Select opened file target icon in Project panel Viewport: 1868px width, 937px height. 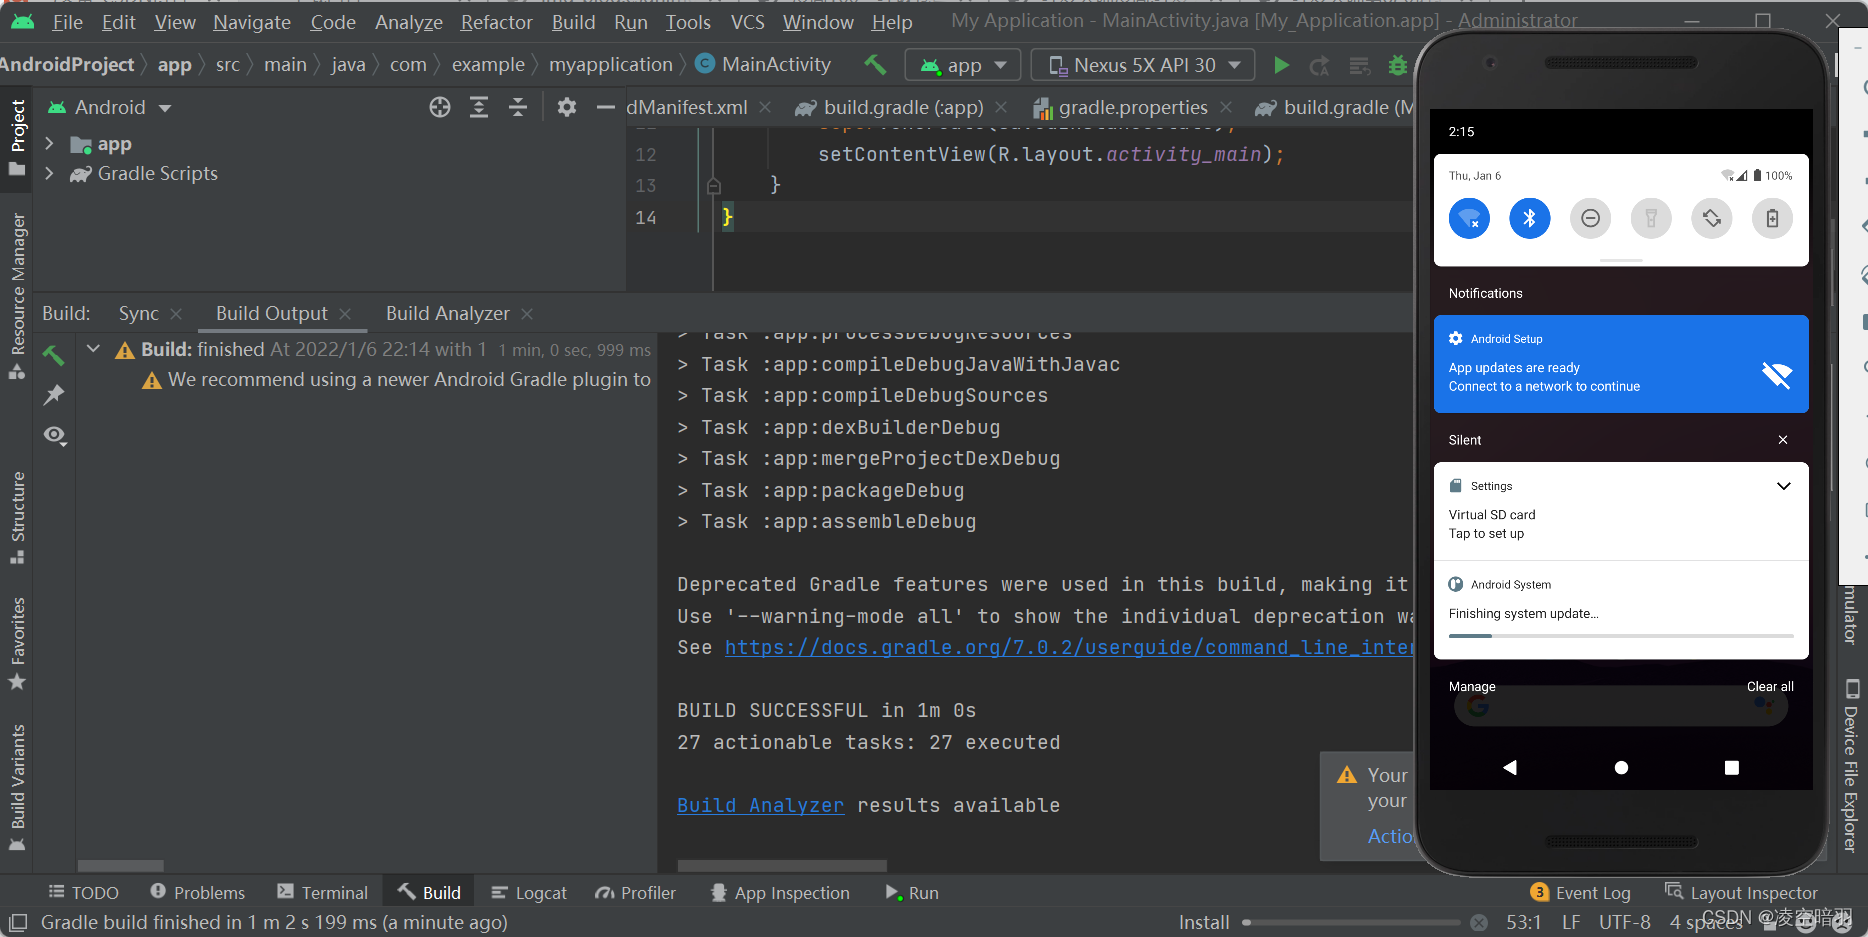coord(440,107)
